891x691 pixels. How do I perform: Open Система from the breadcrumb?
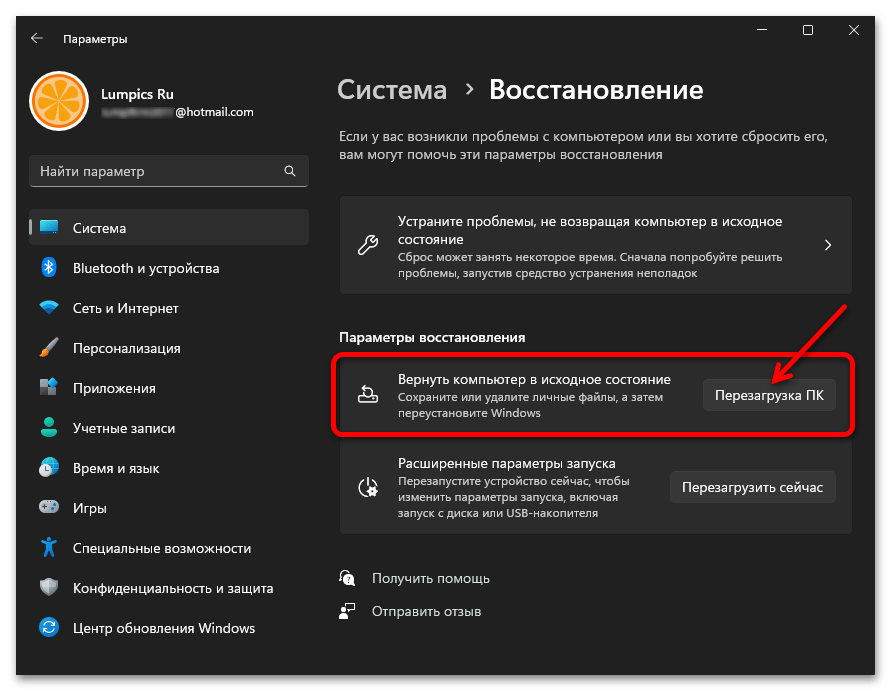click(x=392, y=90)
